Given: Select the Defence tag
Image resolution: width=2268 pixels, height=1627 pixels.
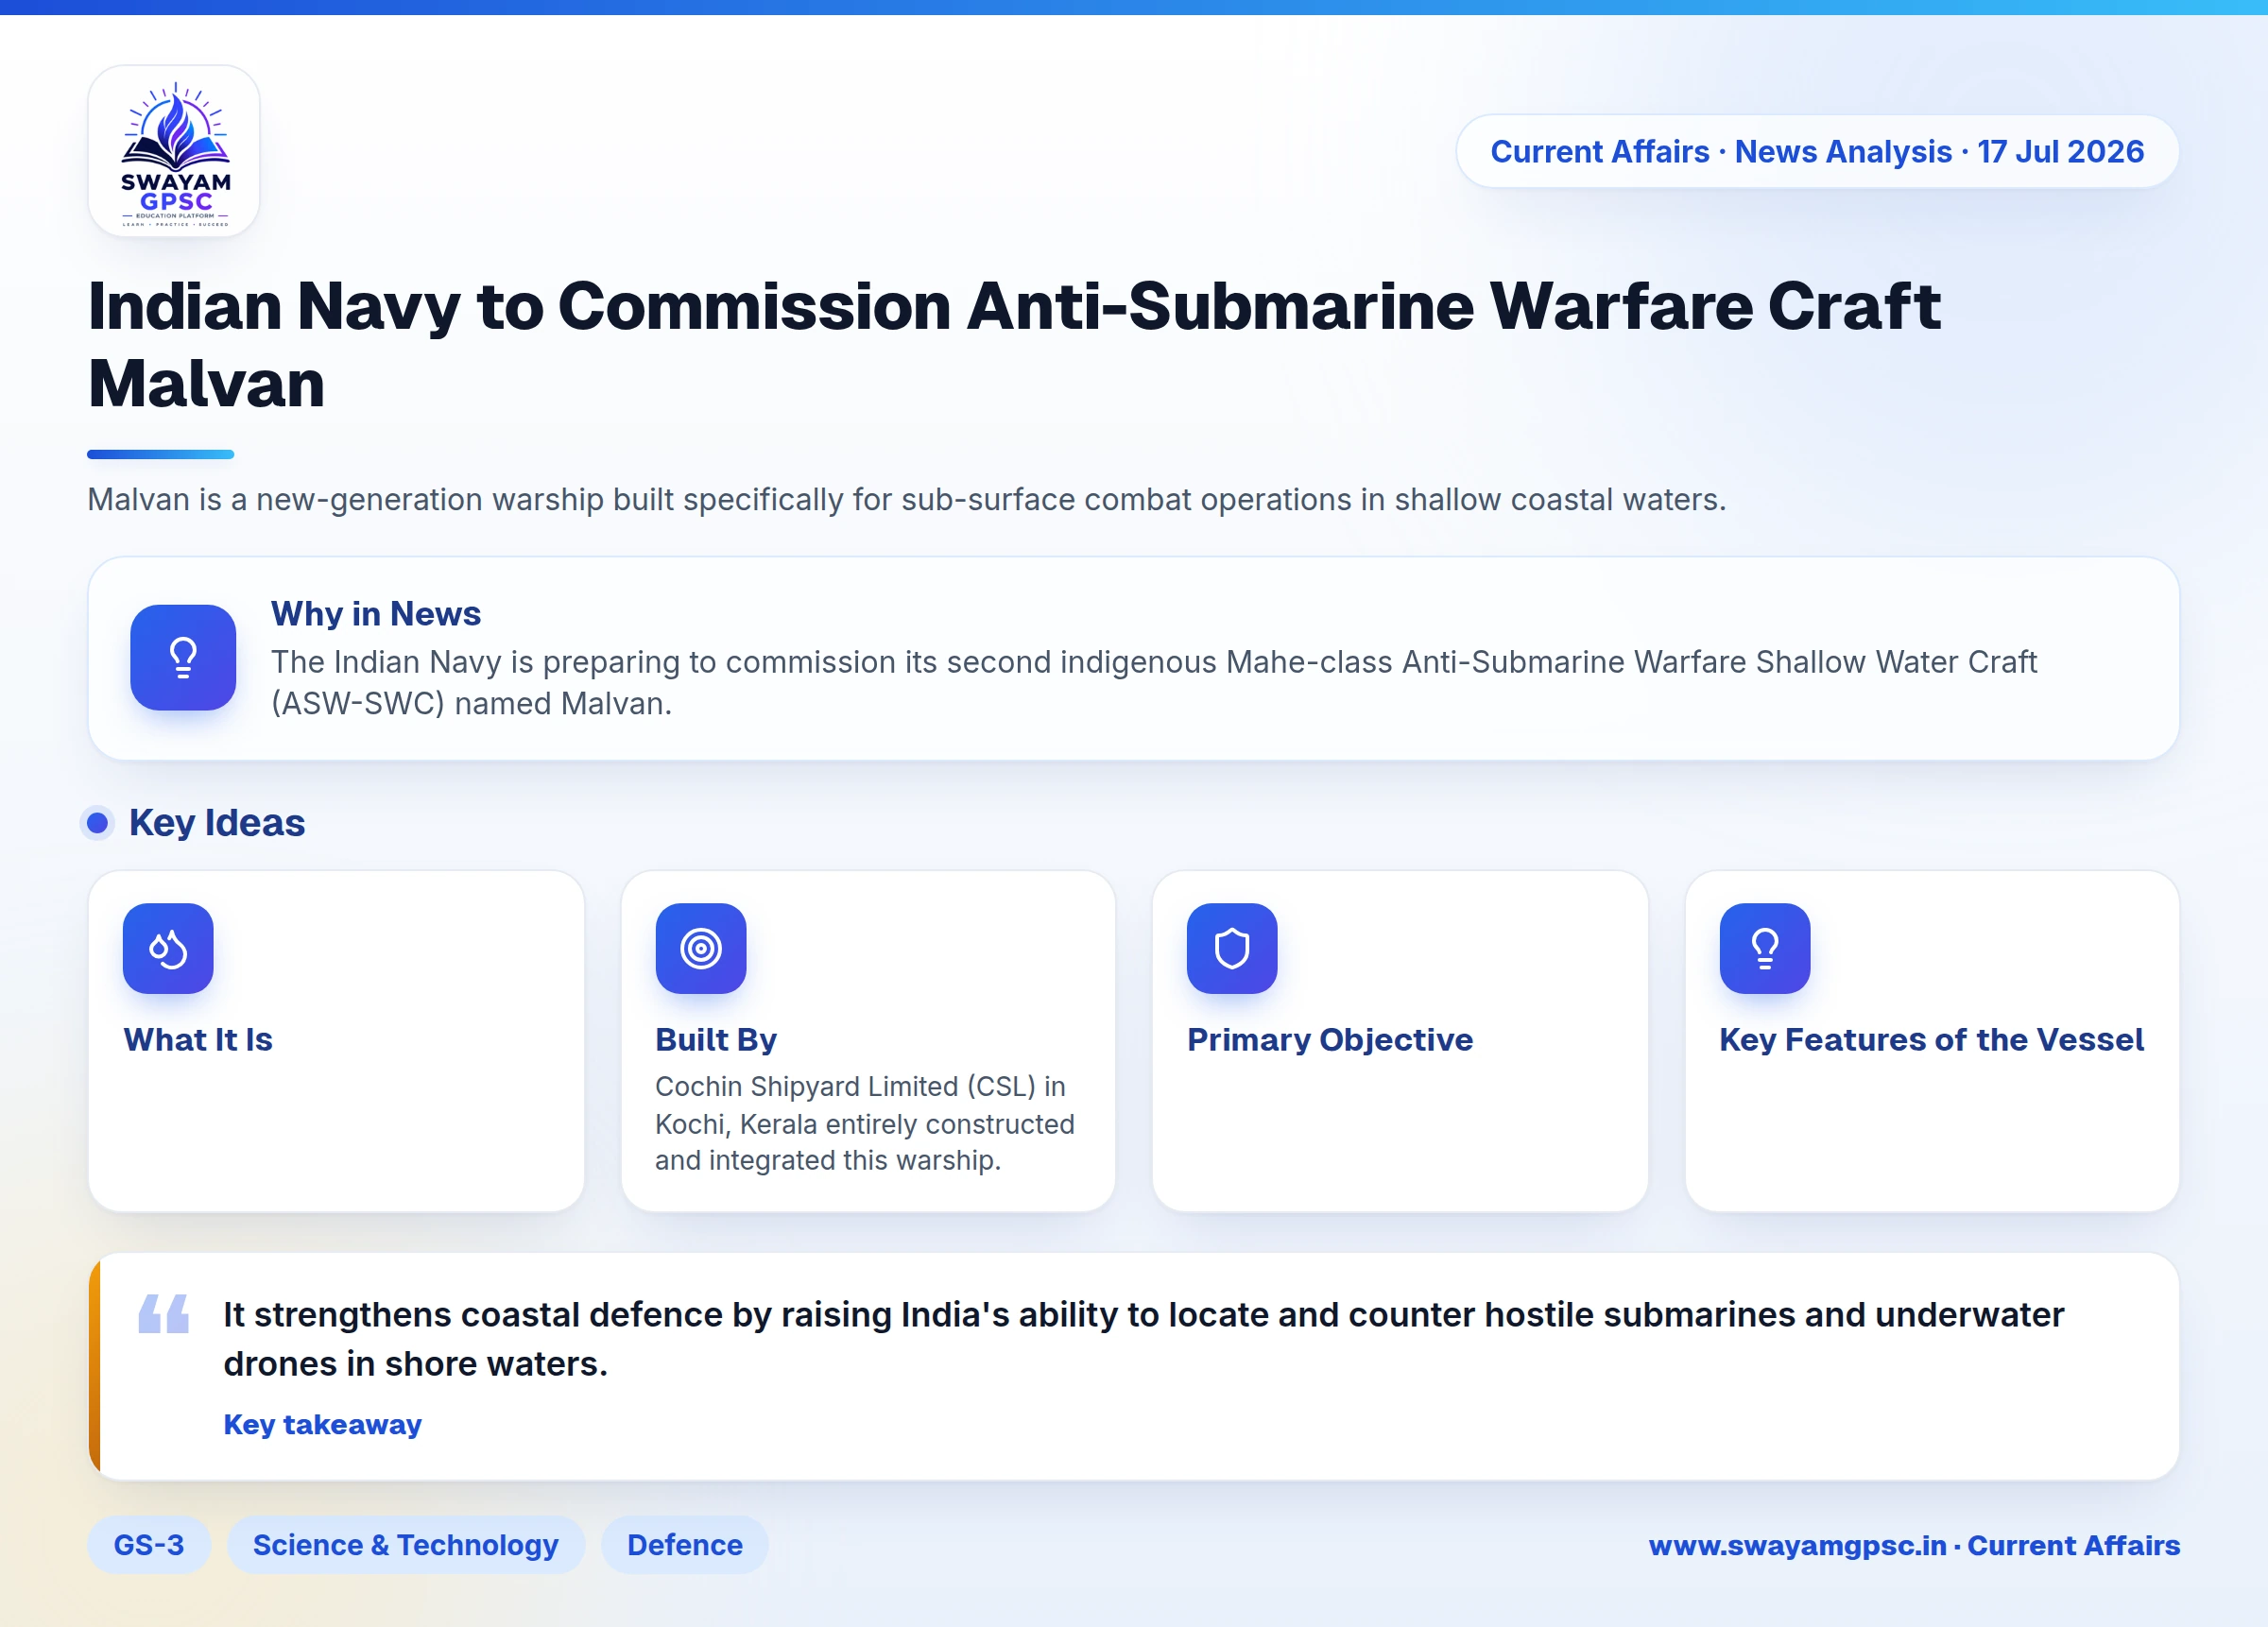Looking at the screenshot, I should pyautogui.click(x=685, y=1545).
